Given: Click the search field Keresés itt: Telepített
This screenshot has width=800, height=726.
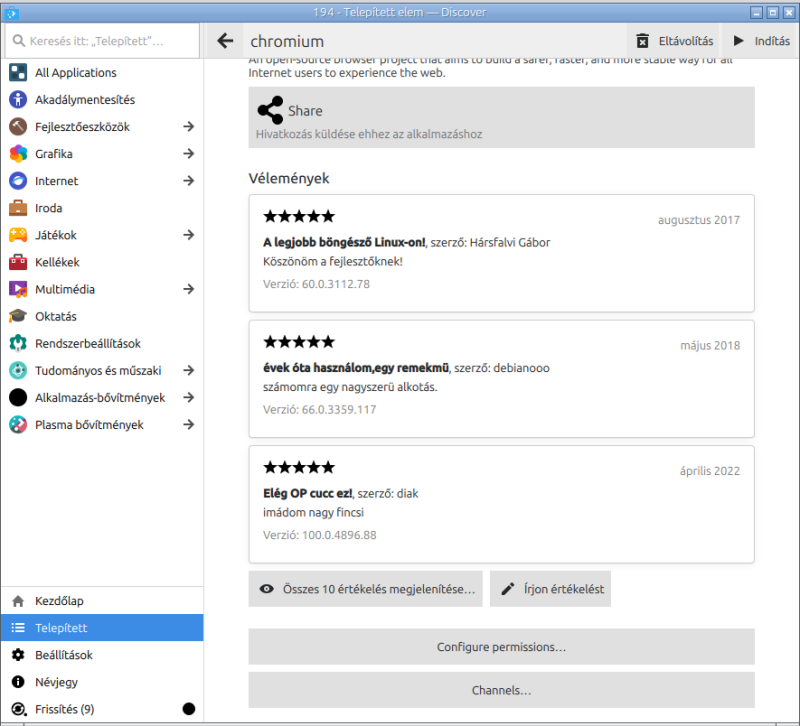Looking at the screenshot, I should 102,41.
